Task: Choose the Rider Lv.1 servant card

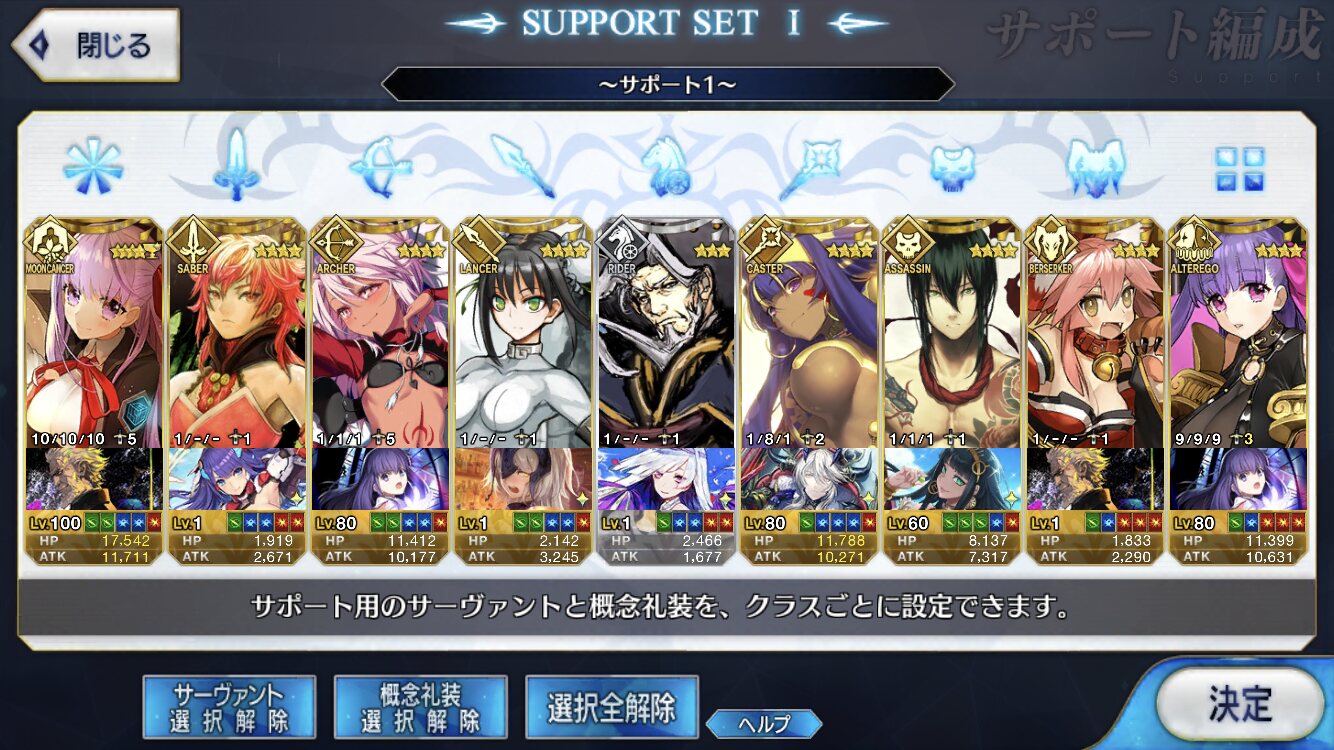Action: (x=666, y=390)
